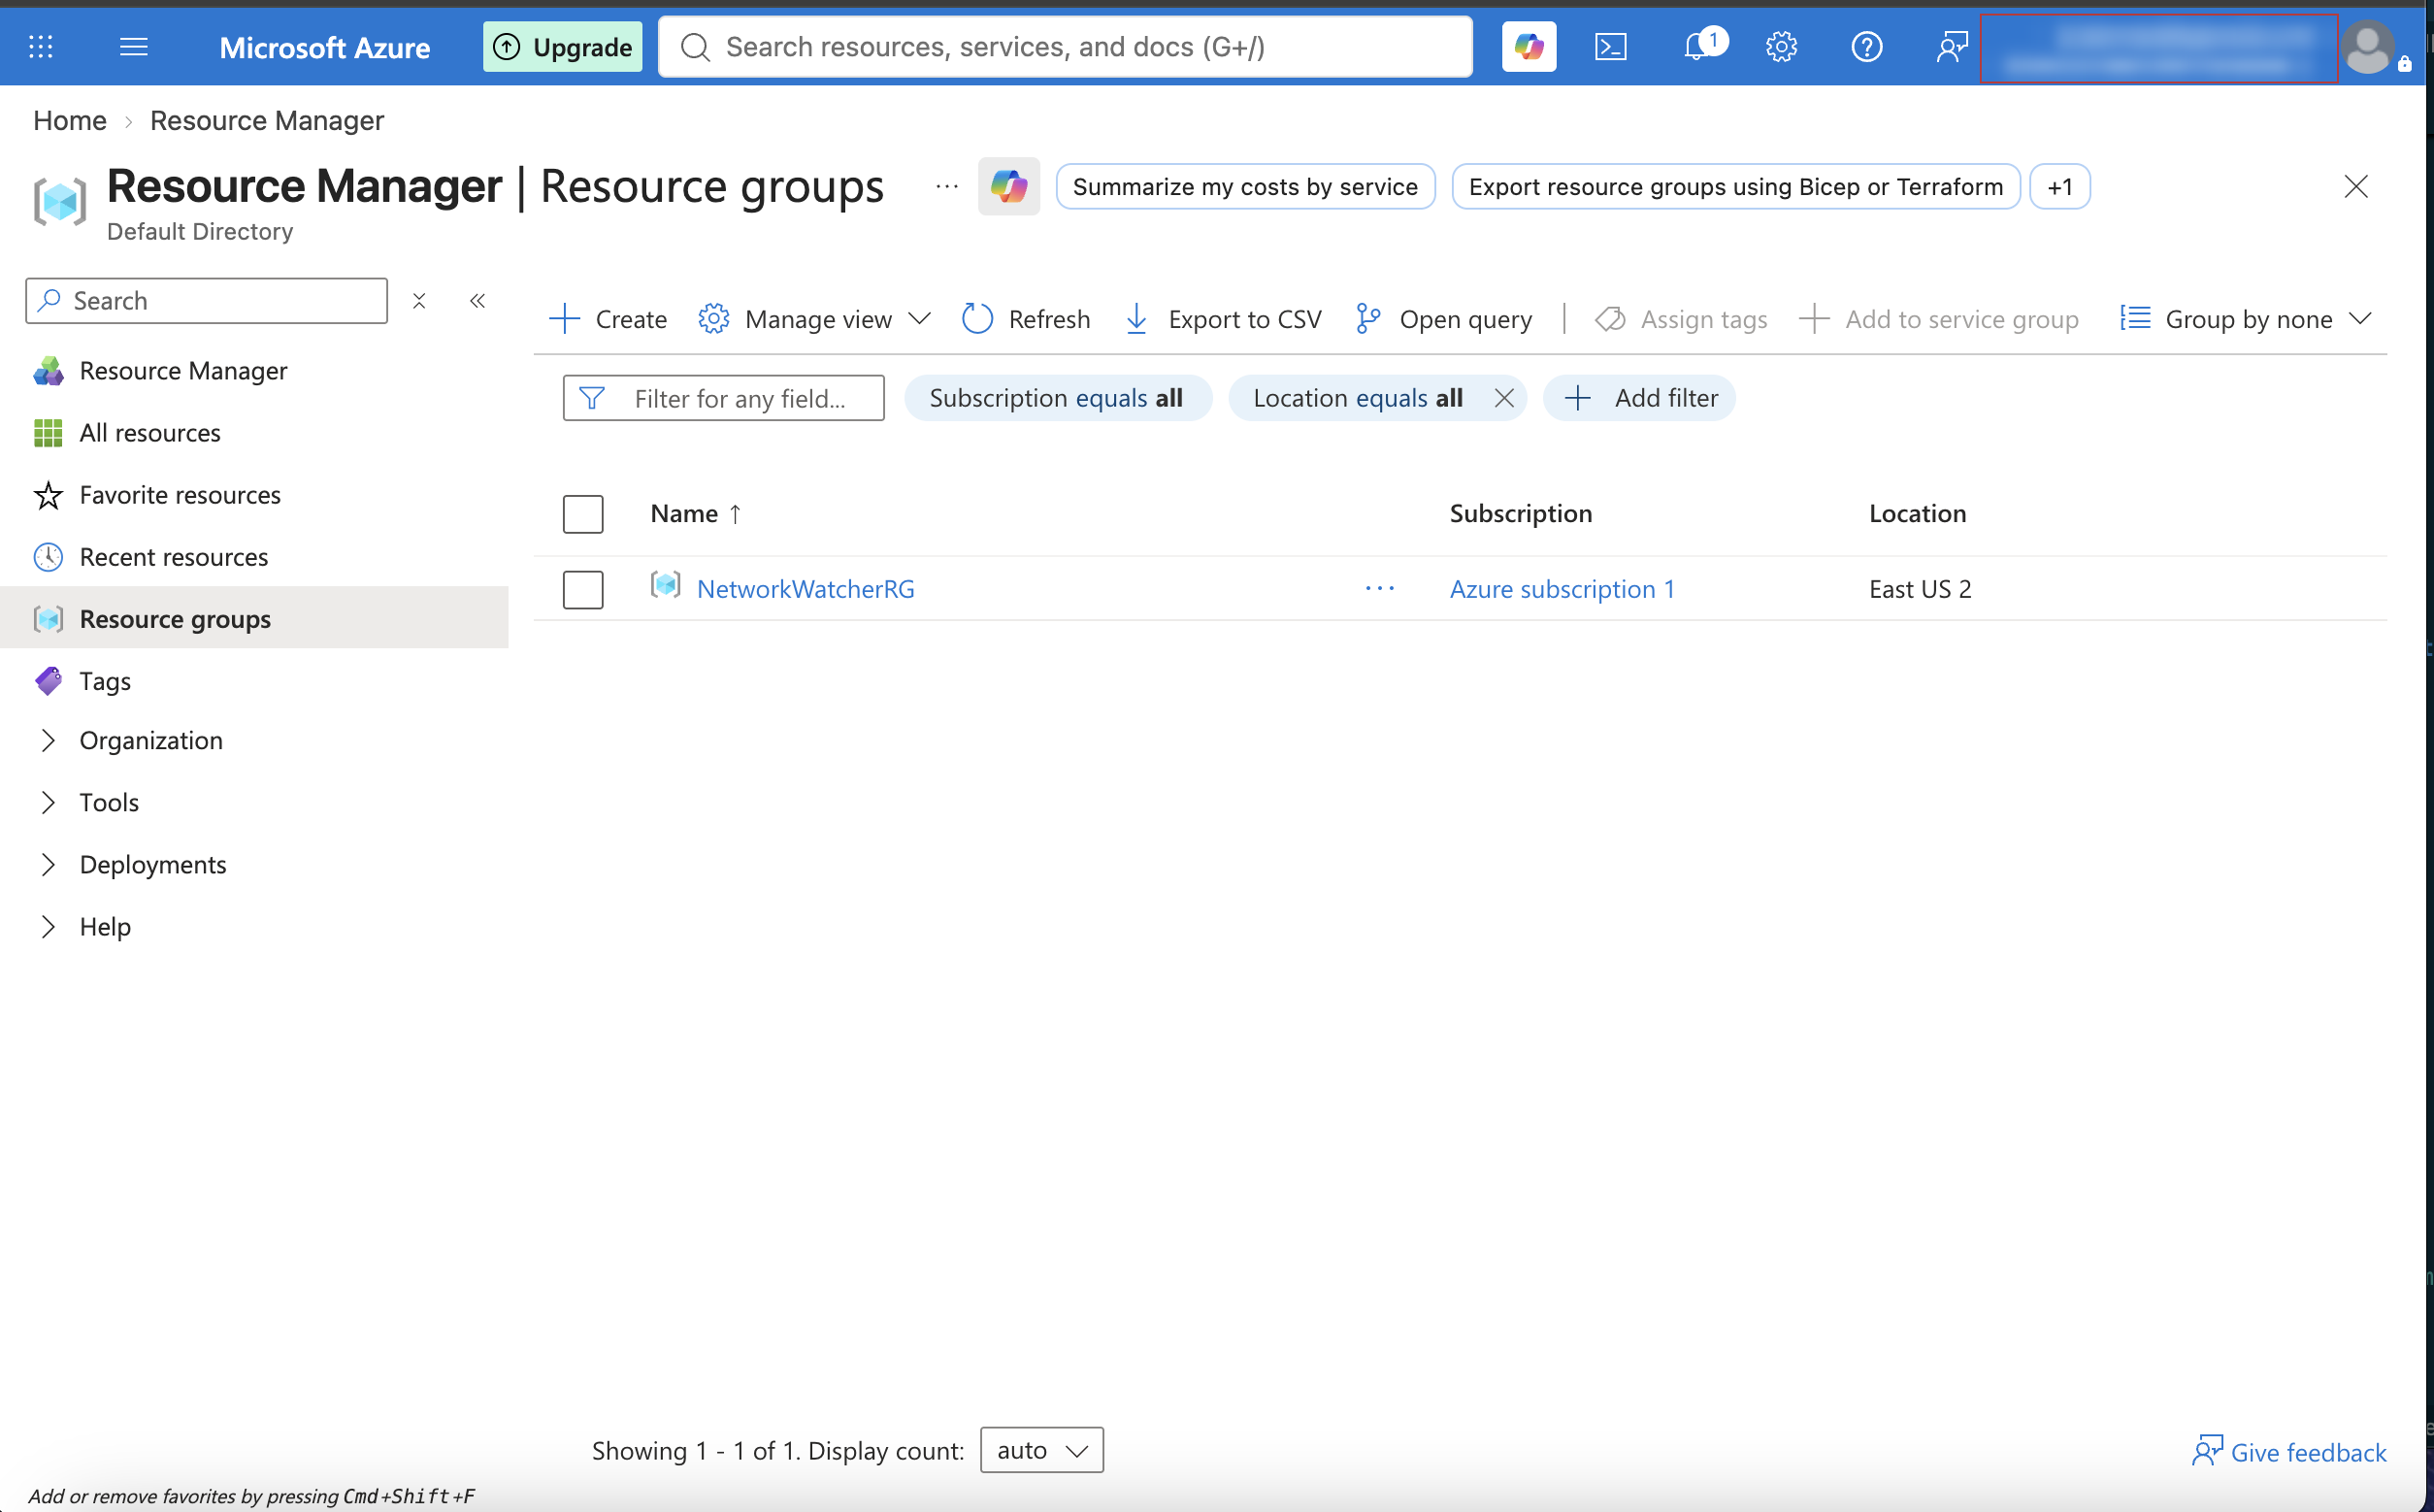The width and height of the screenshot is (2434, 1512).
Task: Clear the sidebar search with the X
Action: [x=419, y=300]
